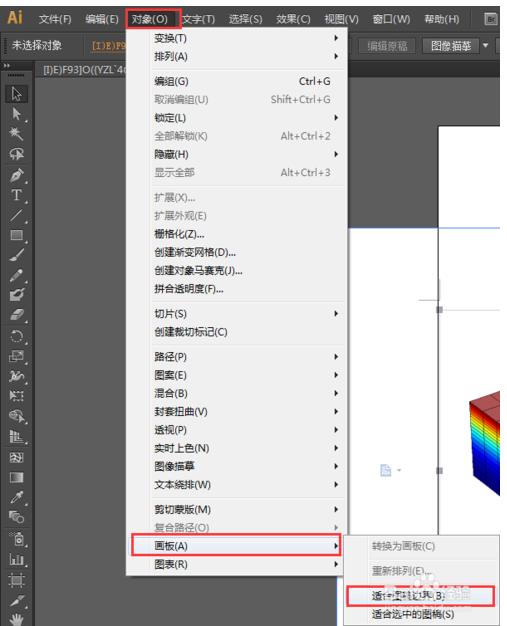Open the 视图(V) menu

coord(341,19)
